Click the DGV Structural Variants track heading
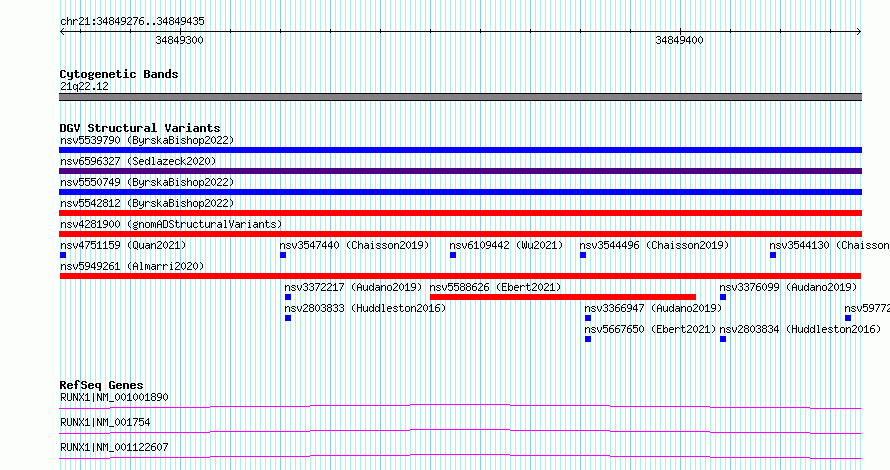The width and height of the screenshot is (890, 470). [140, 128]
